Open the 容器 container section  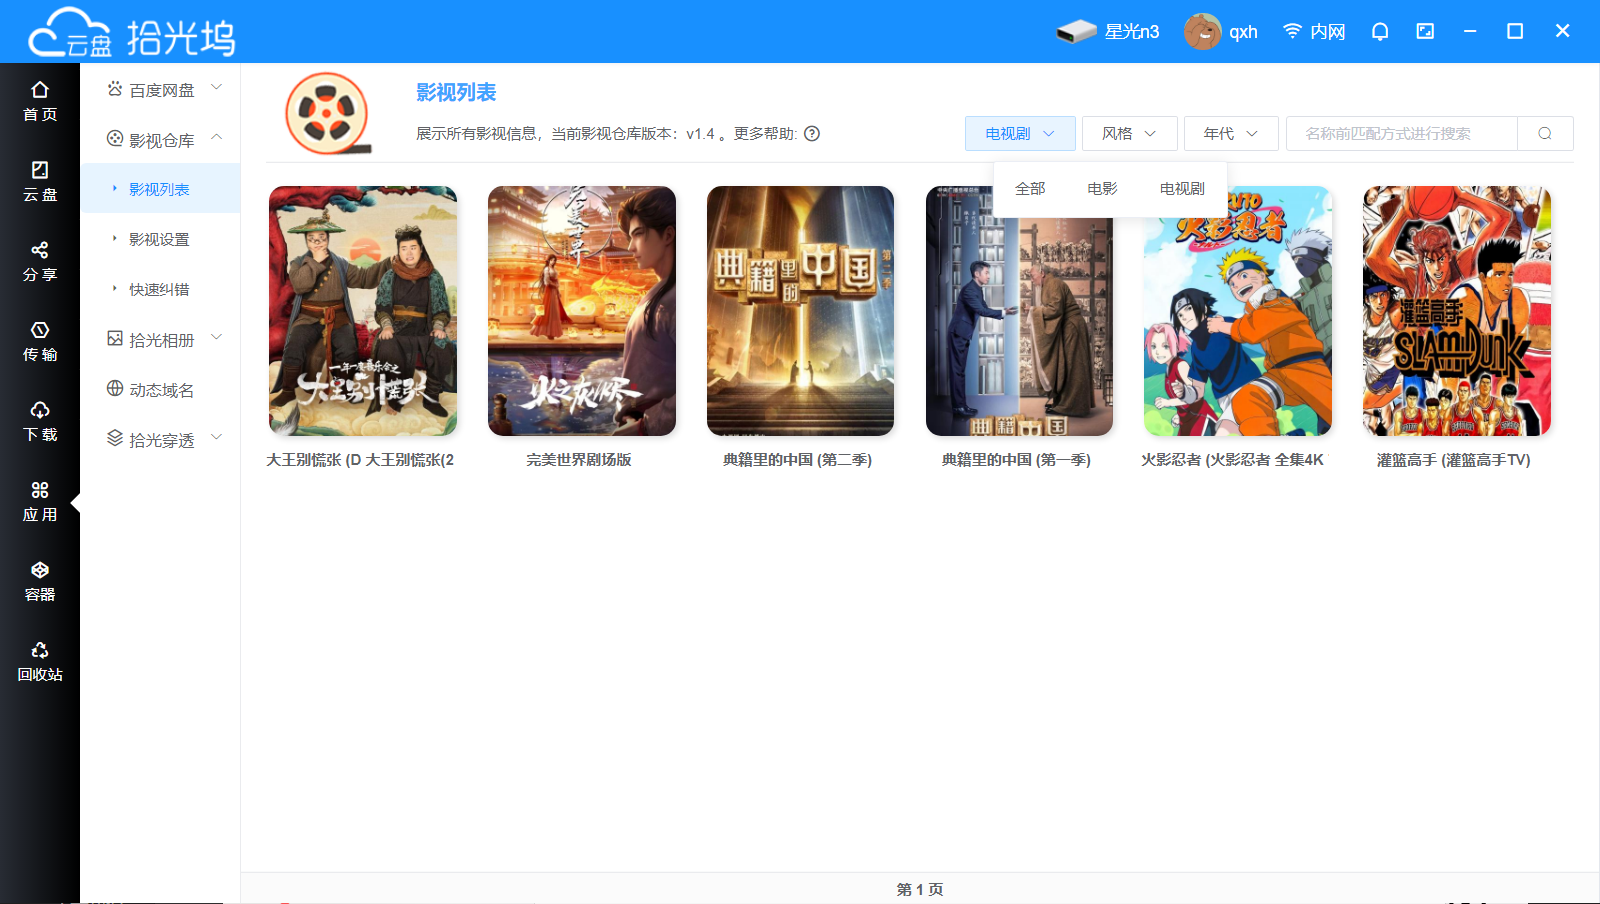point(40,581)
